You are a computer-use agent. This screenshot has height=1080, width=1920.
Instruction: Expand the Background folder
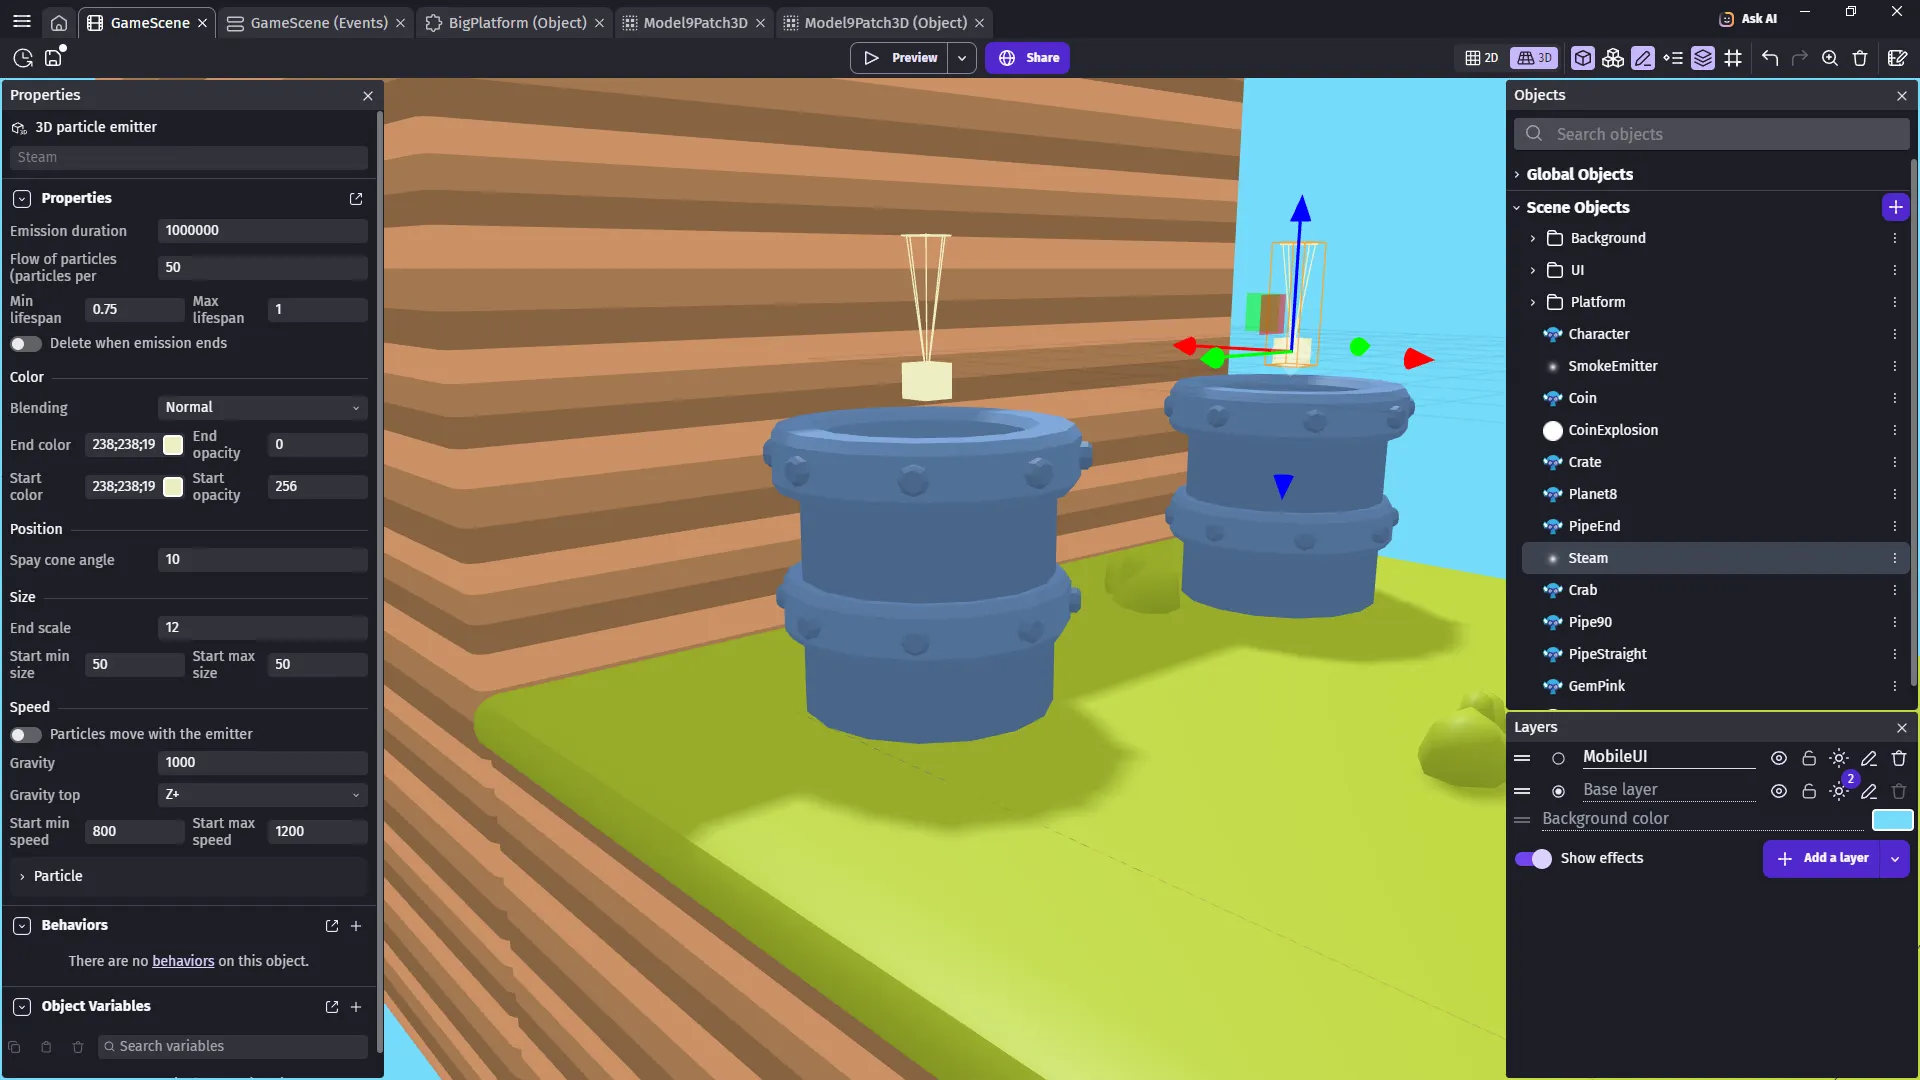coord(1533,238)
